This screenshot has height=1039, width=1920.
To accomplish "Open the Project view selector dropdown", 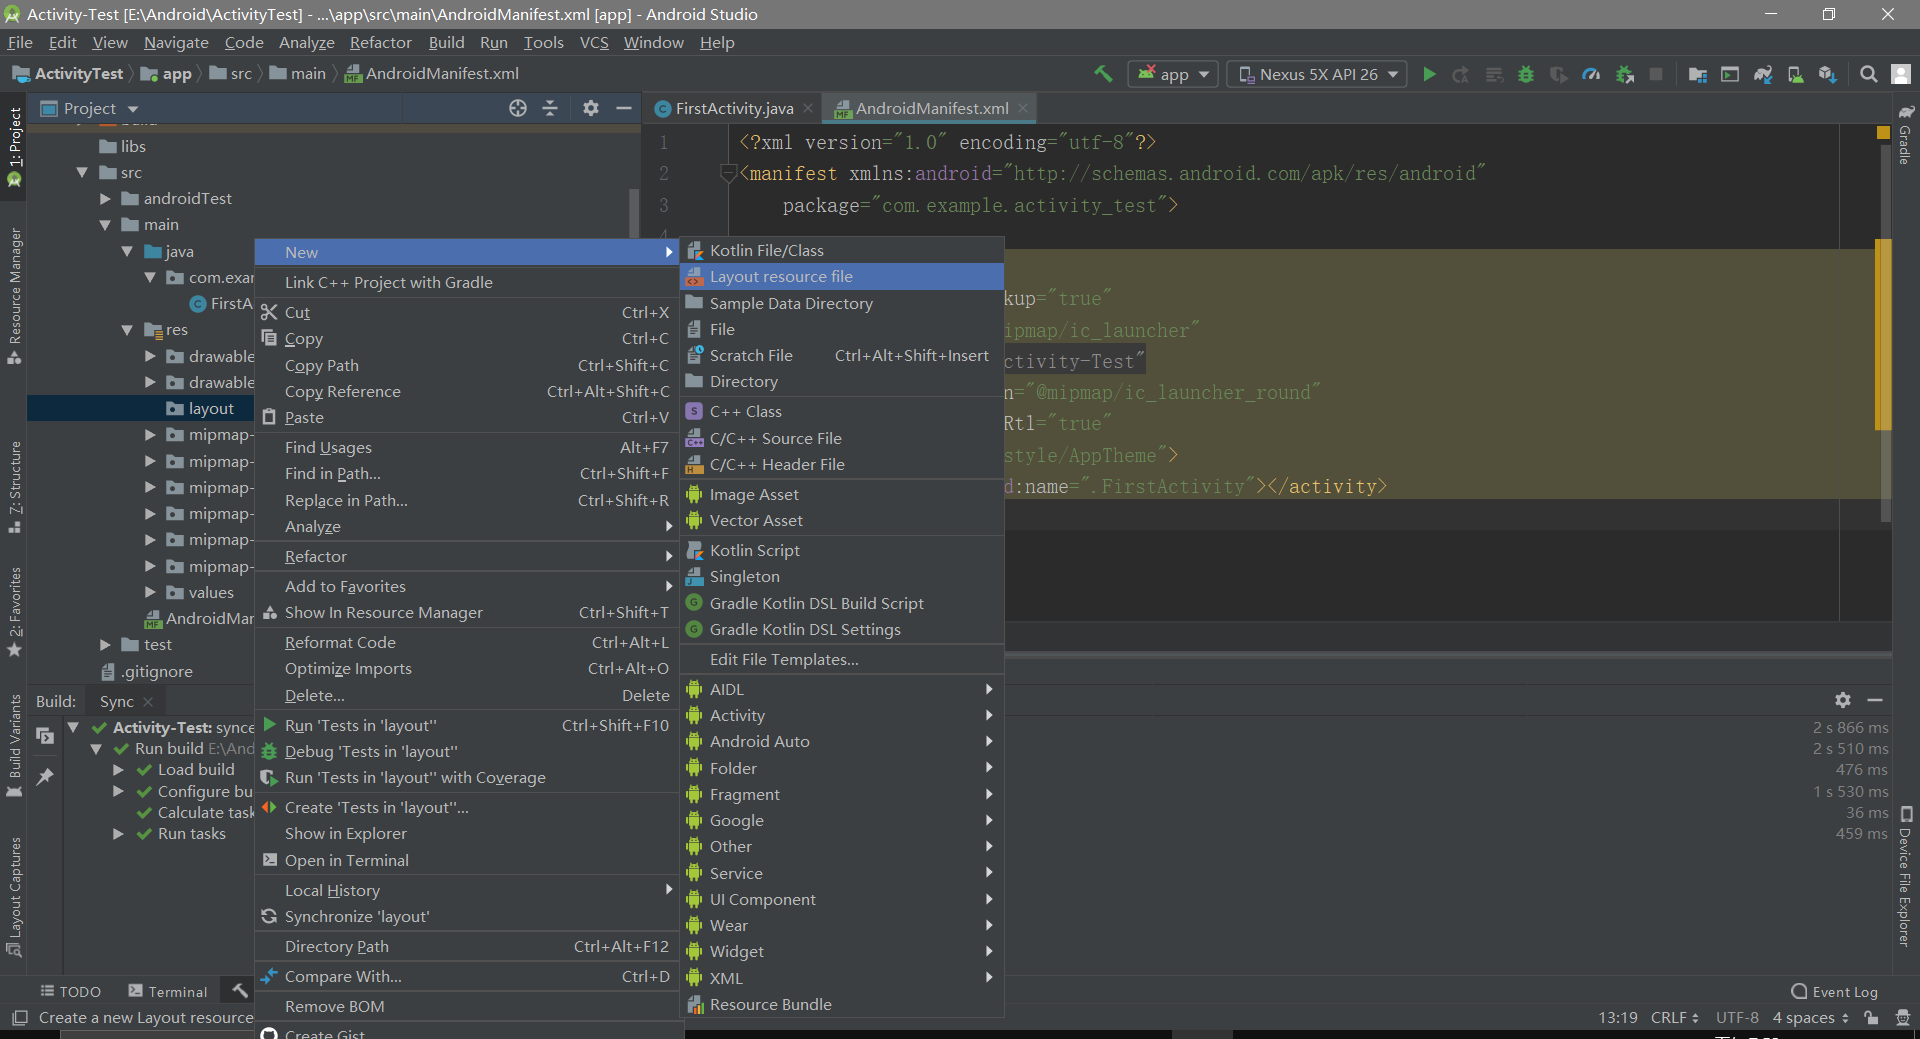I will tap(89, 108).
